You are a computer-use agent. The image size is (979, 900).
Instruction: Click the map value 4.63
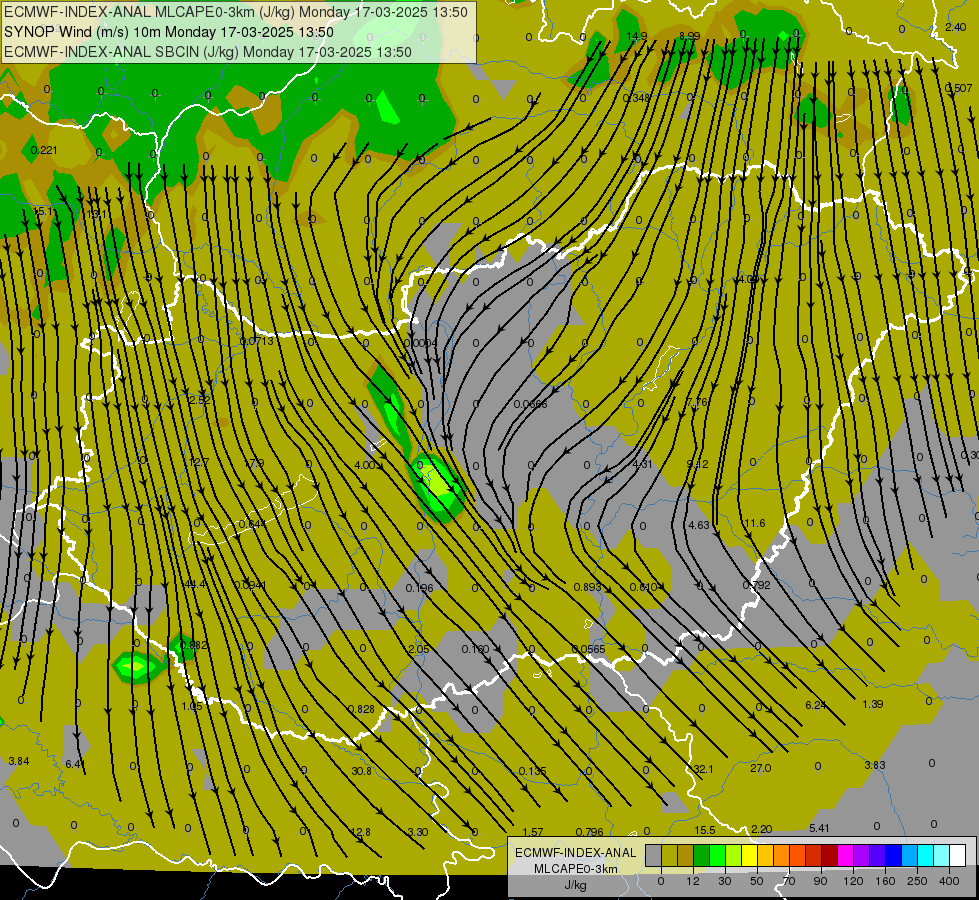click(x=699, y=525)
